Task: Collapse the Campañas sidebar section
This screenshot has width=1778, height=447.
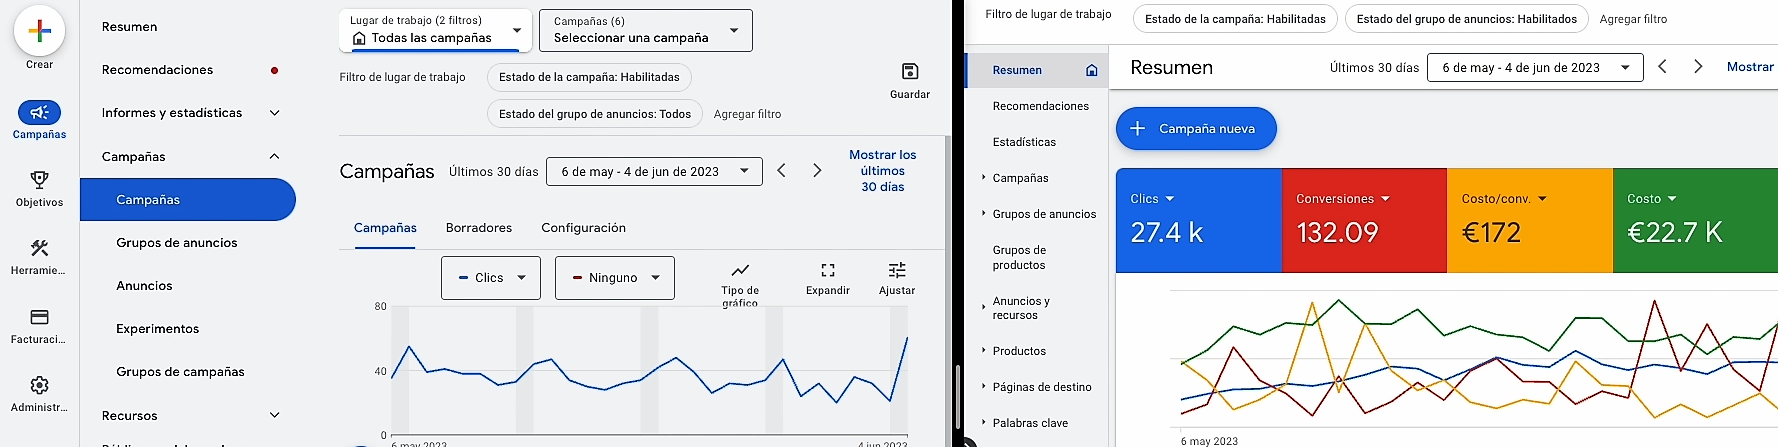Action: (274, 156)
